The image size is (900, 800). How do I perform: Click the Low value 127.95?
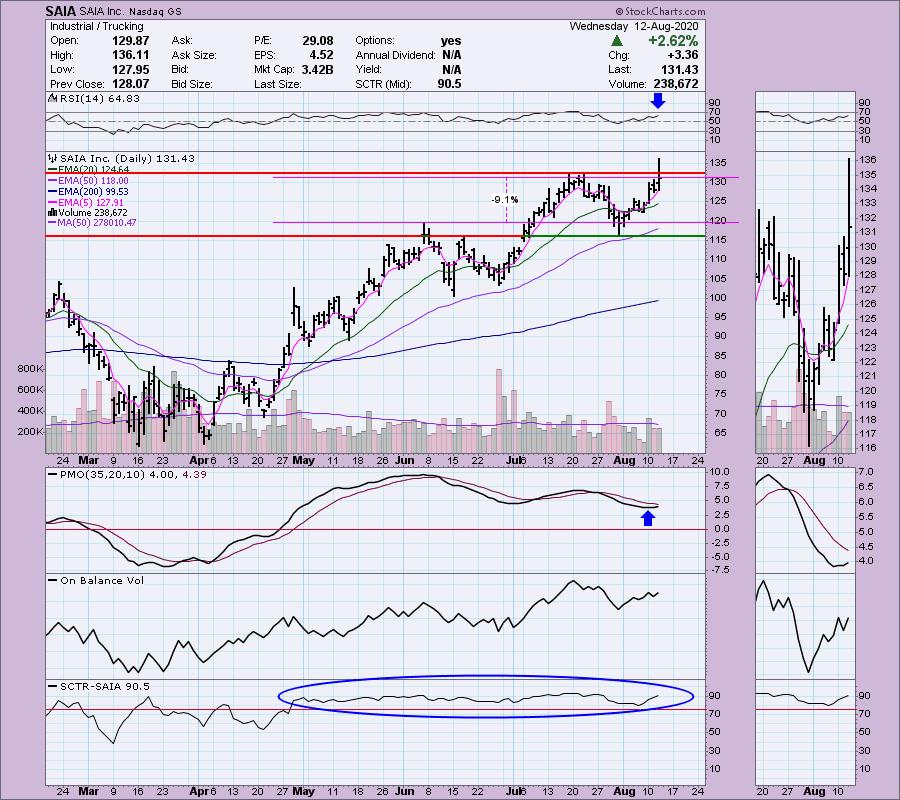131,69
